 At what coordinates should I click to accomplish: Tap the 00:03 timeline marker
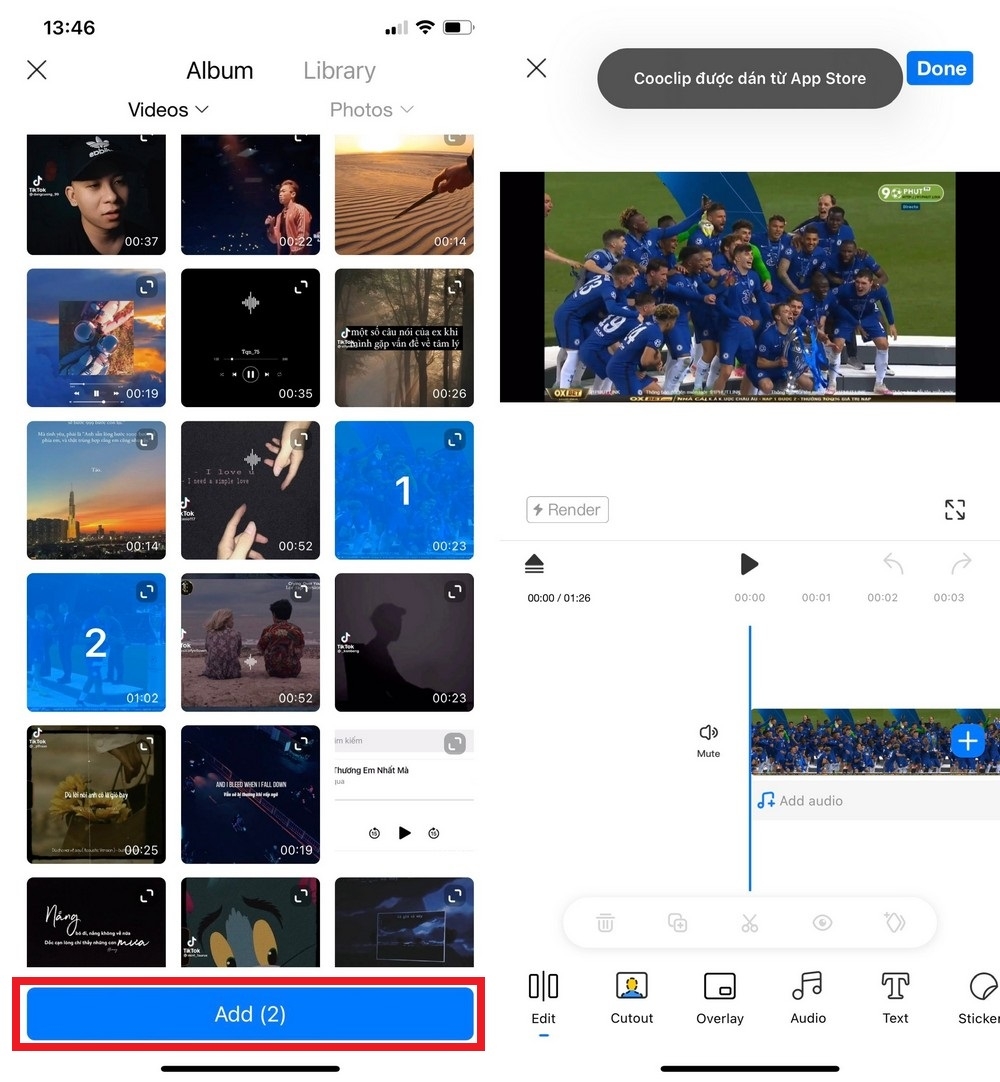click(948, 598)
